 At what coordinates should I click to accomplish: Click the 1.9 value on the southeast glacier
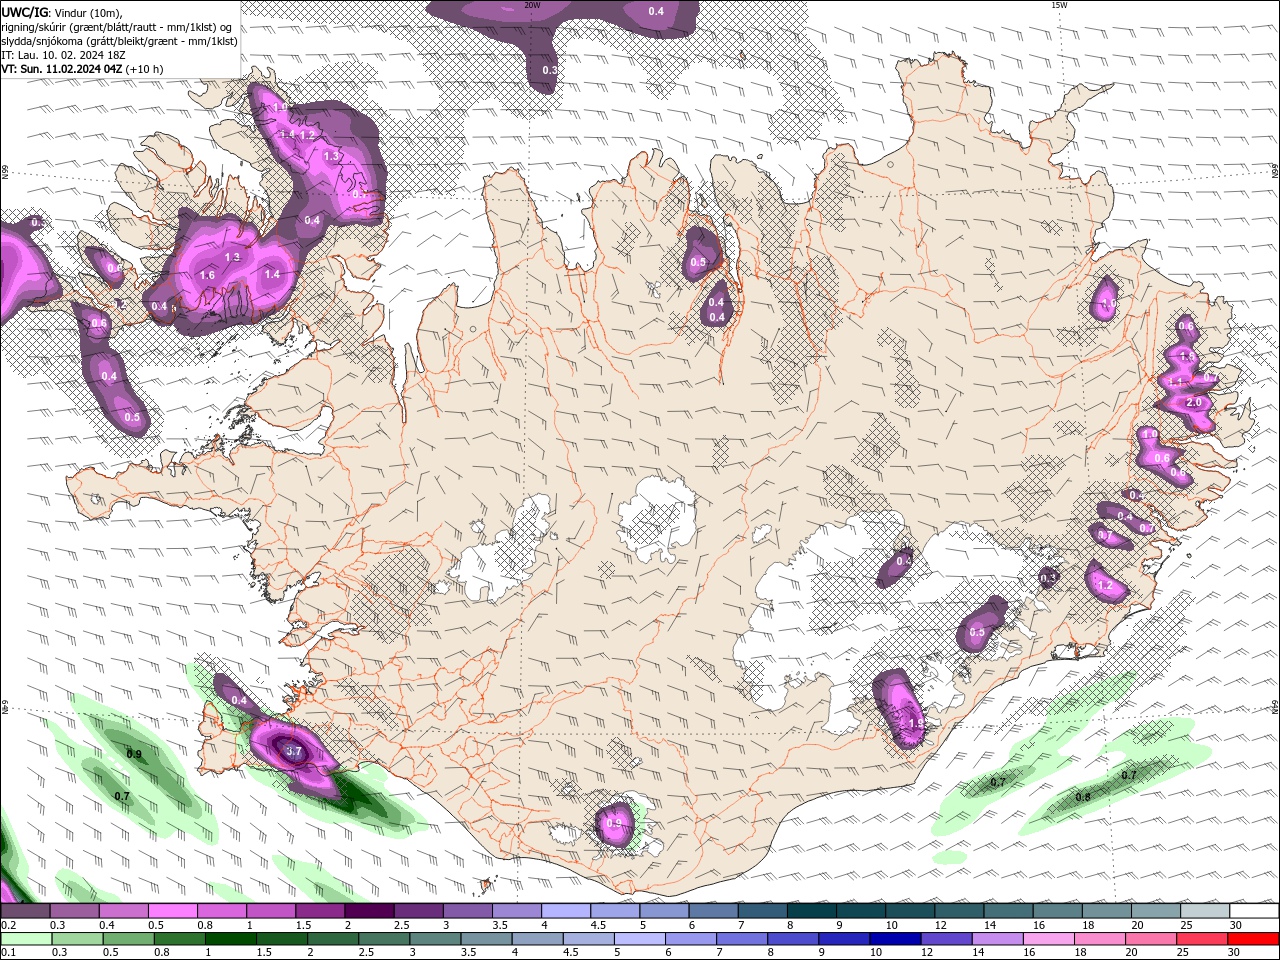(x=915, y=723)
